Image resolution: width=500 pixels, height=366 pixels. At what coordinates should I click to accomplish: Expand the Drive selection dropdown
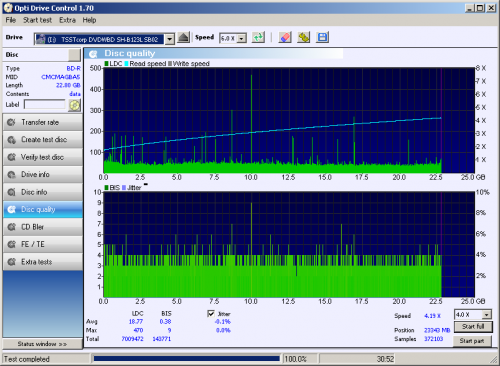click(x=170, y=39)
